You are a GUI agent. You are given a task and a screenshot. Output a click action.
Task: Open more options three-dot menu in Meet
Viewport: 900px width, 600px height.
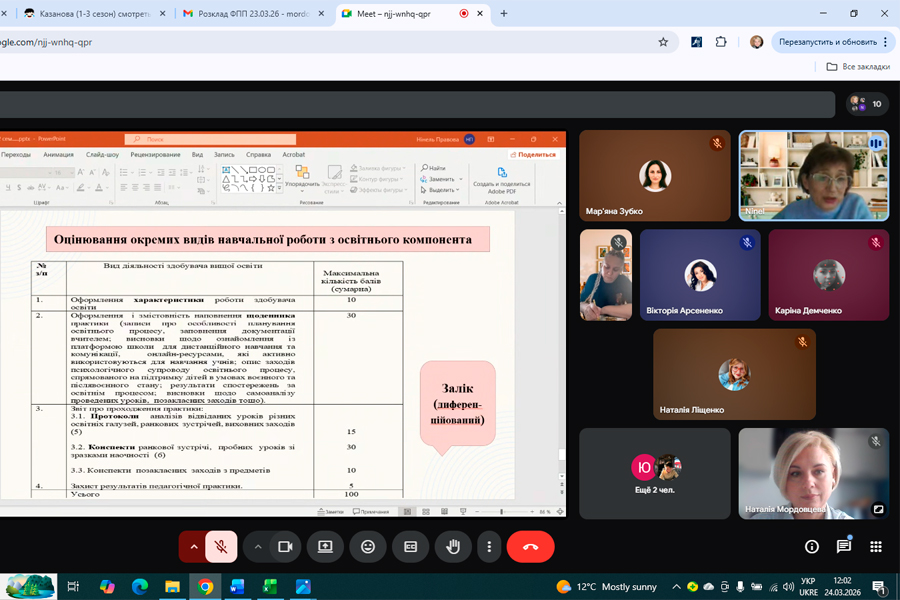pyautogui.click(x=488, y=547)
